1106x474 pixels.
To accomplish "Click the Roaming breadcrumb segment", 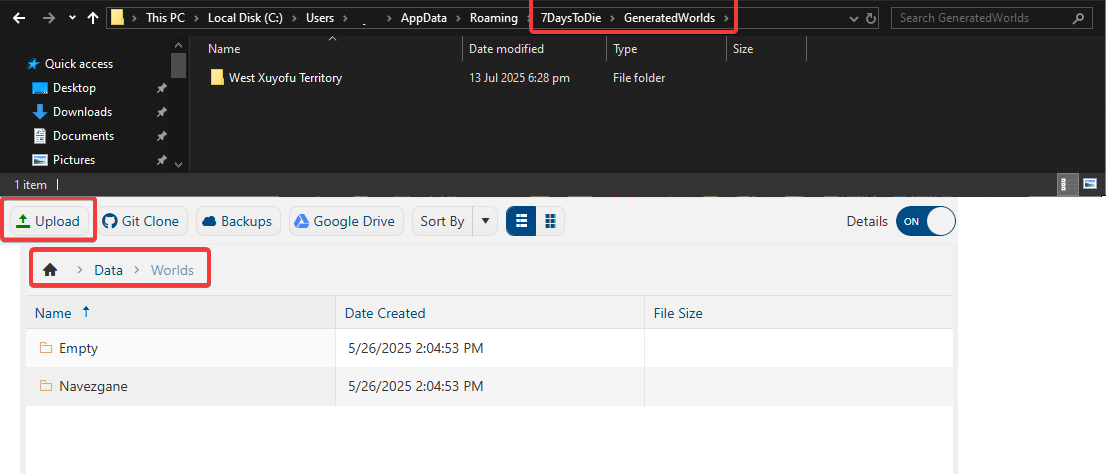I will (x=494, y=18).
